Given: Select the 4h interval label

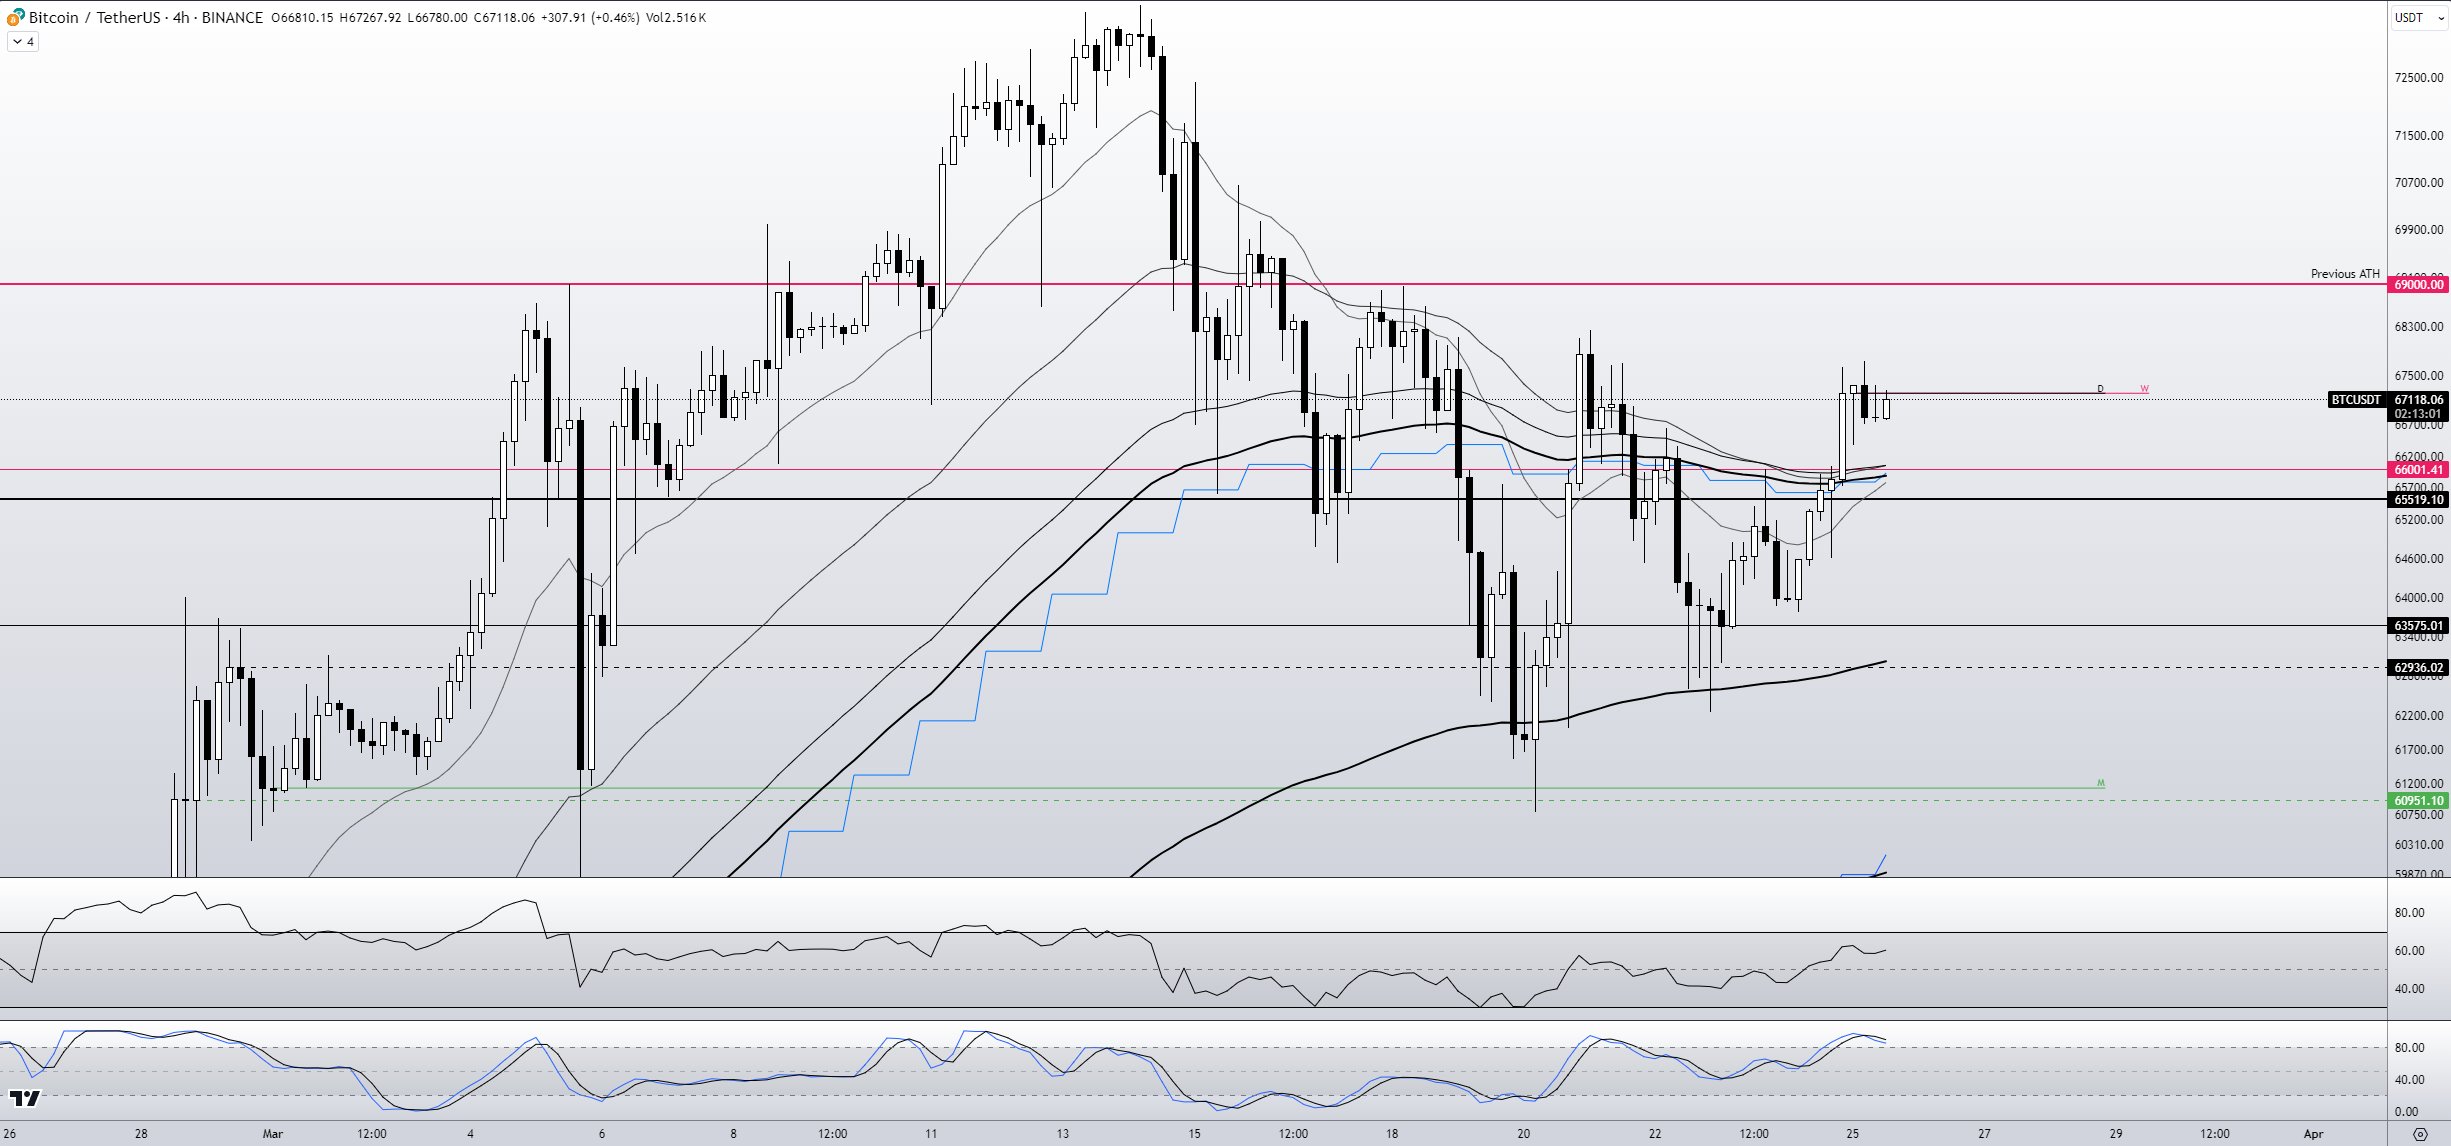Looking at the screenshot, I should [x=181, y=17].
